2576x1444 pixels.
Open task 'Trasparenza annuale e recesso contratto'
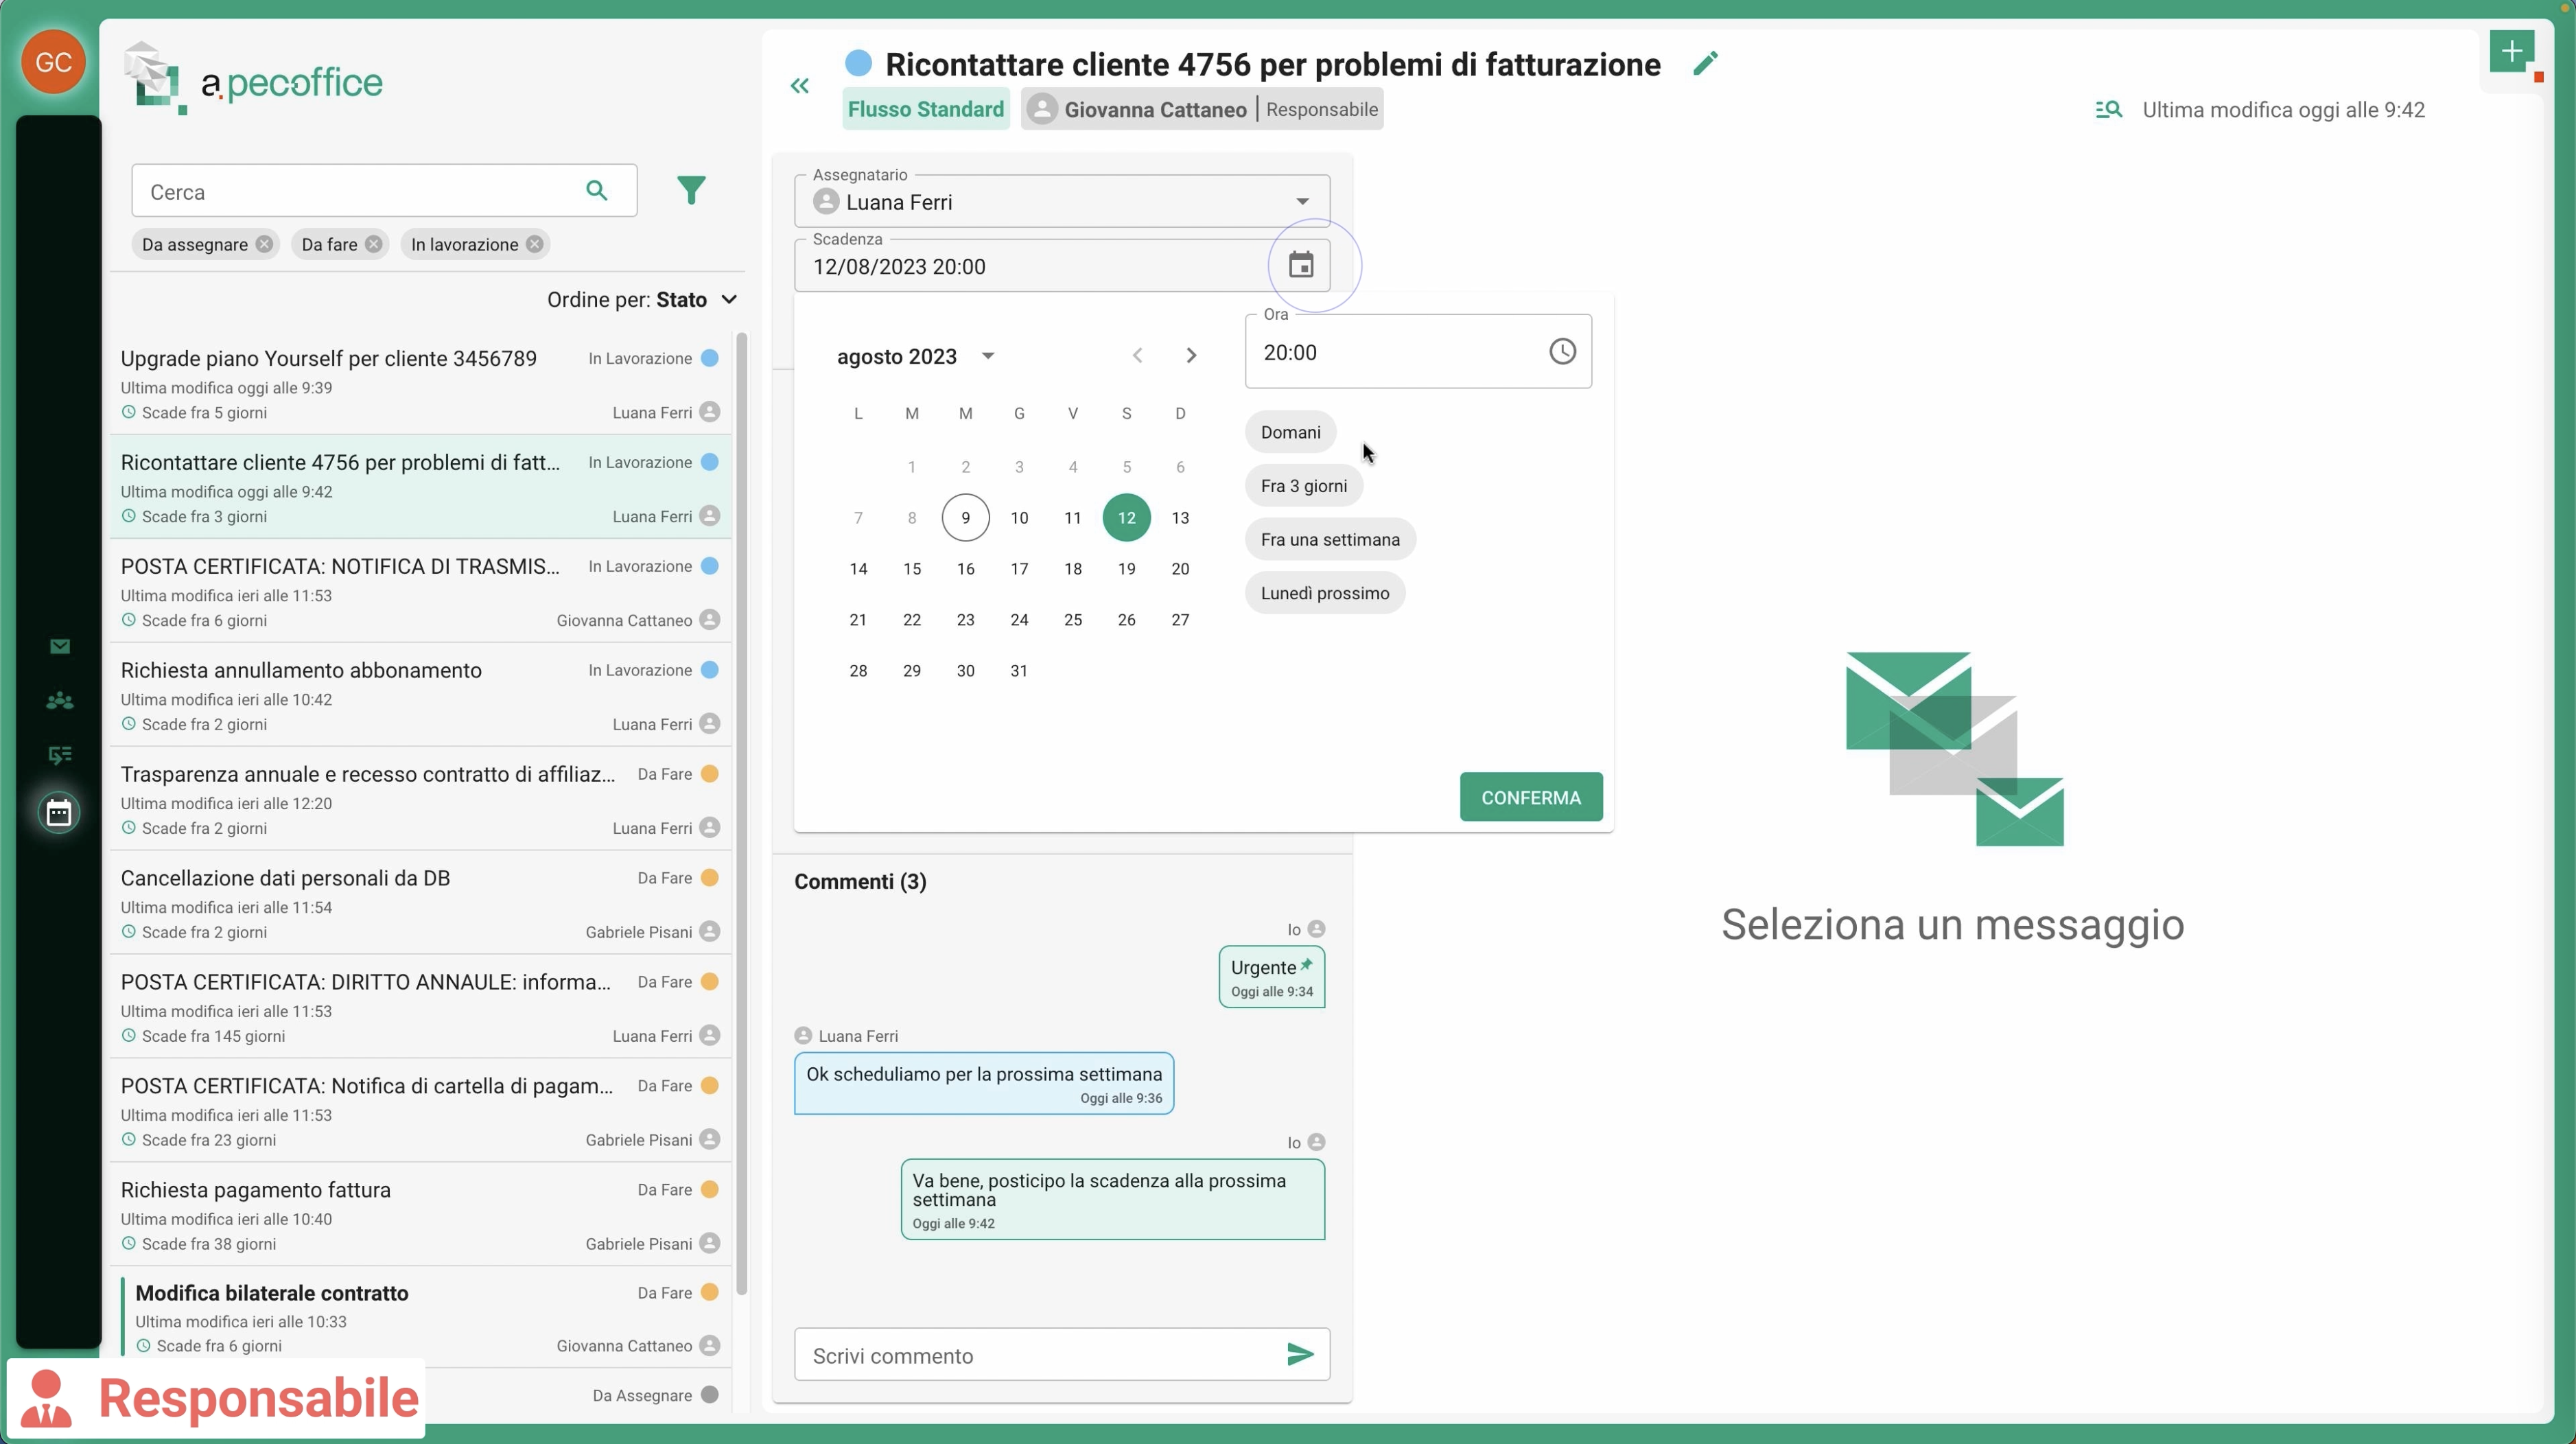pos(420,800)
